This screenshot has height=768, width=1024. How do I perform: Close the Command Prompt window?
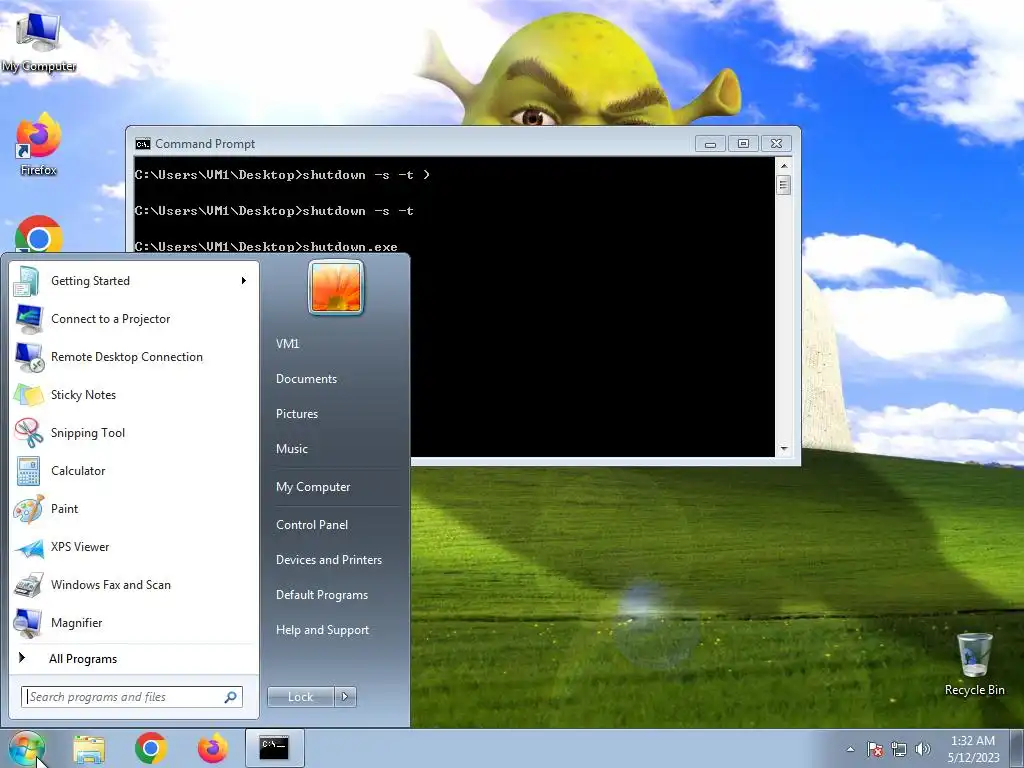776,144
